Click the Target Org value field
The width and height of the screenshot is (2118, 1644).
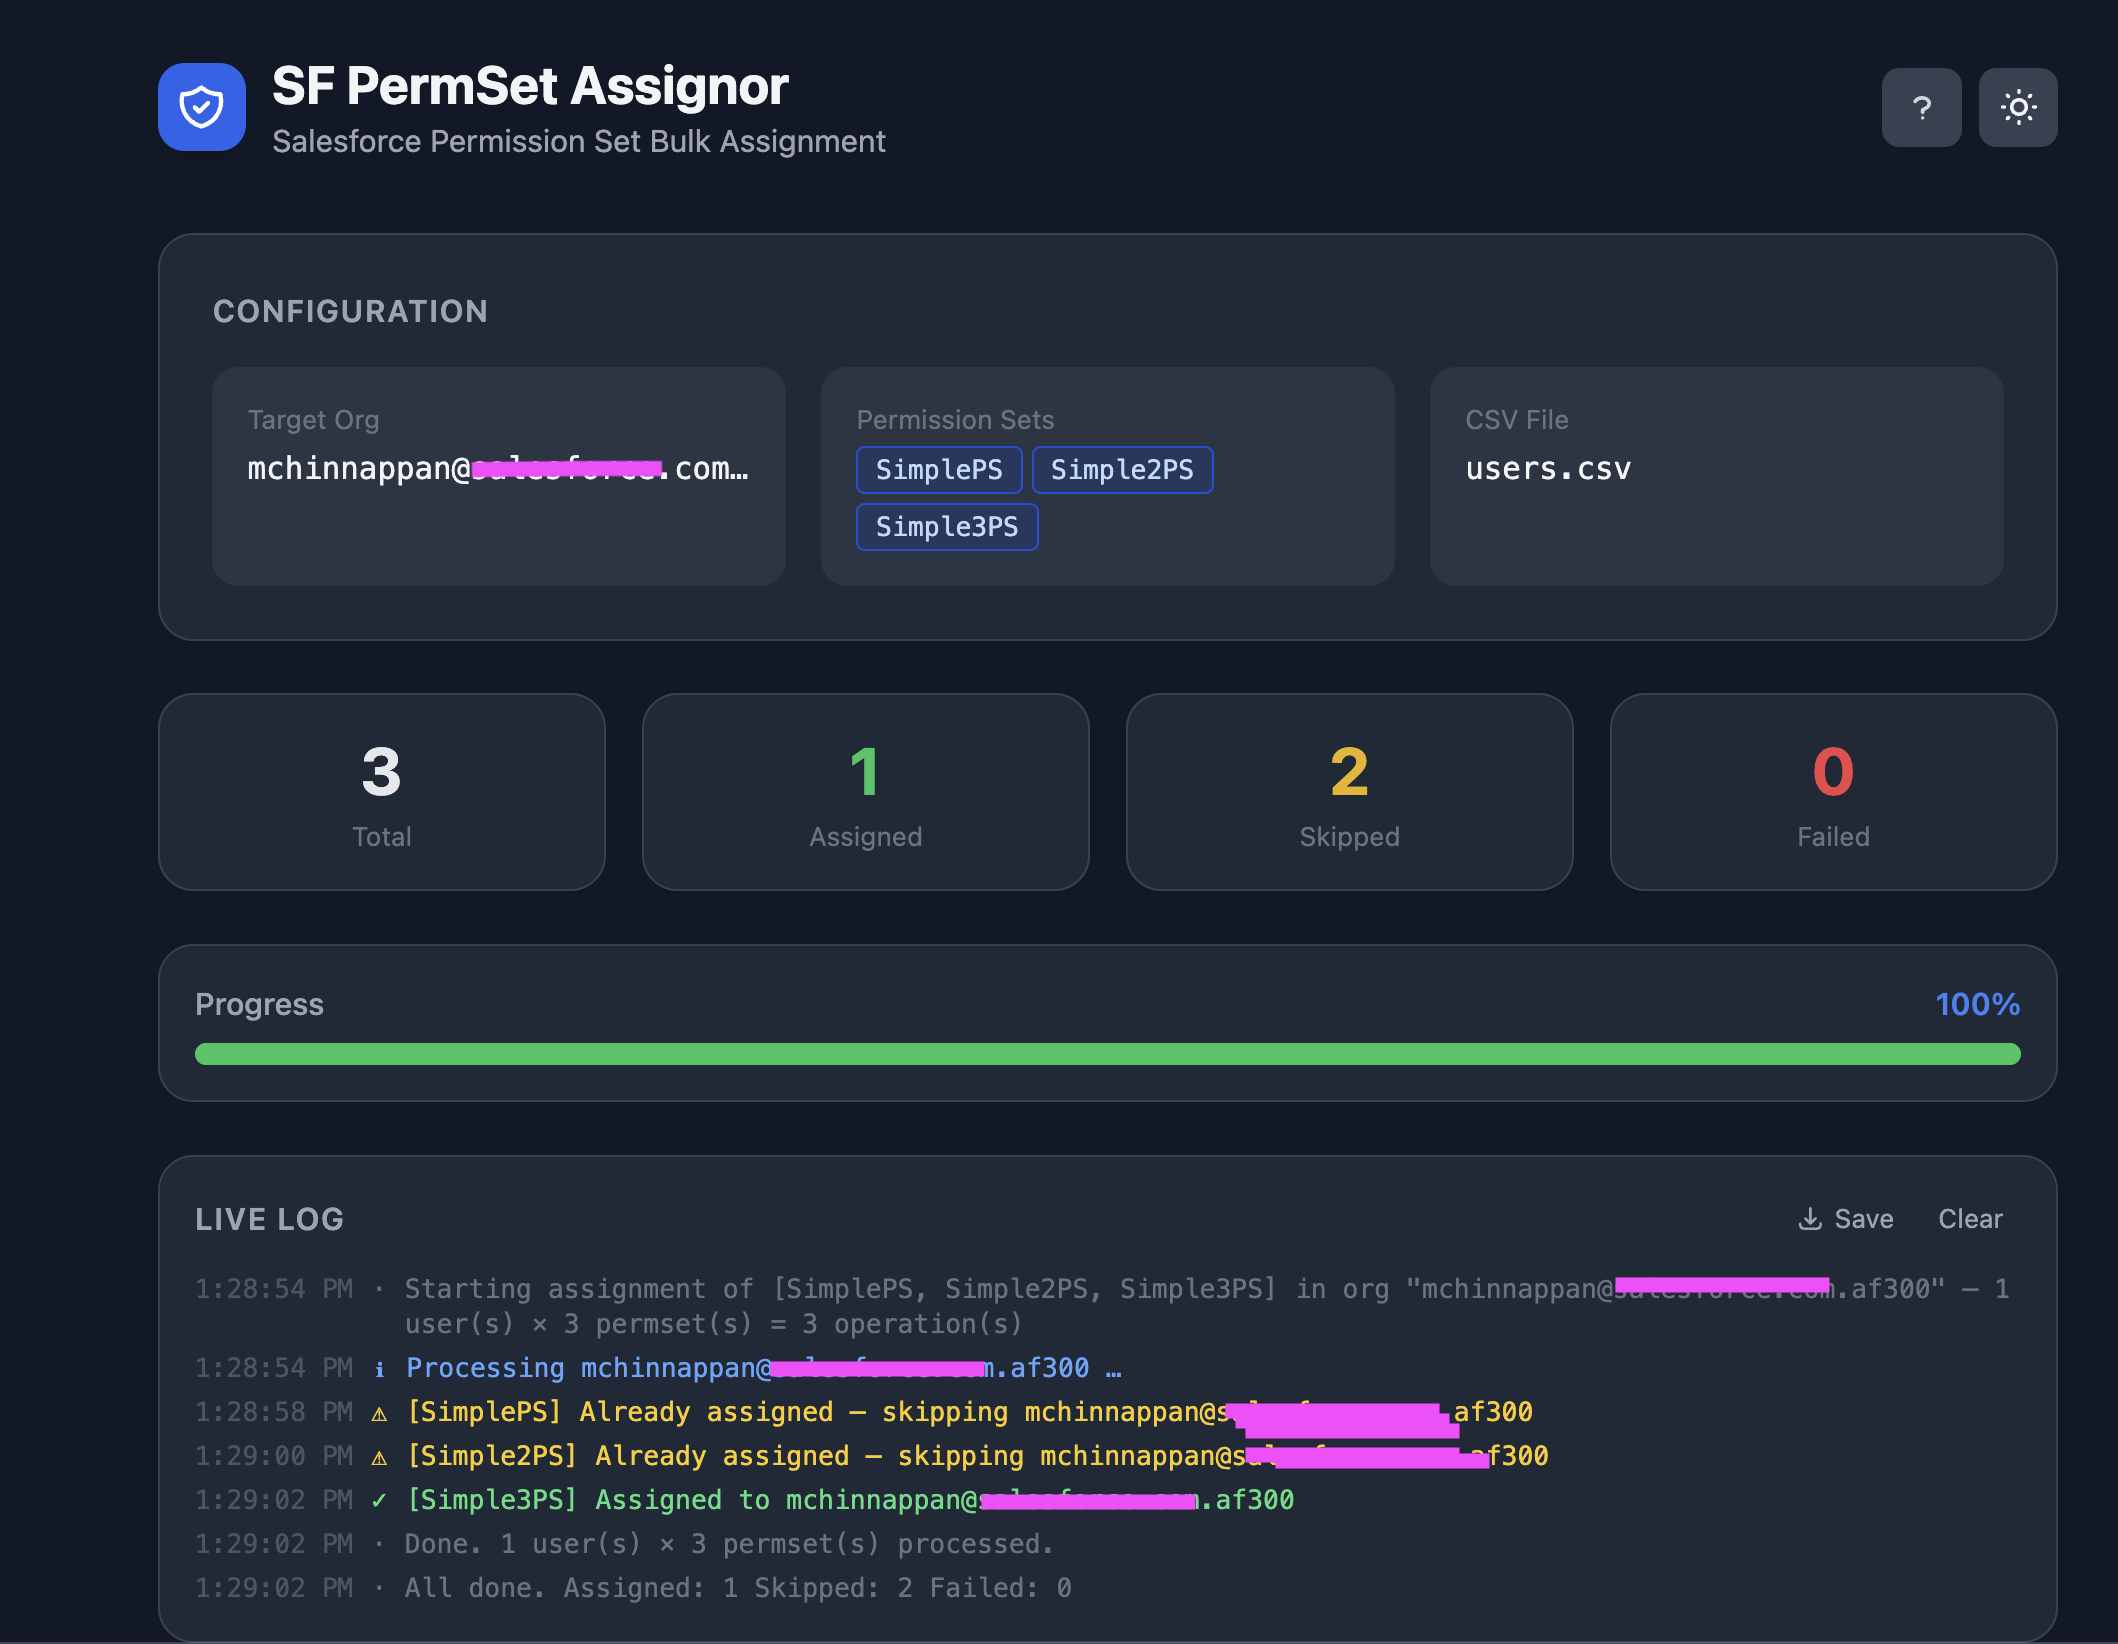click(498, 468)
